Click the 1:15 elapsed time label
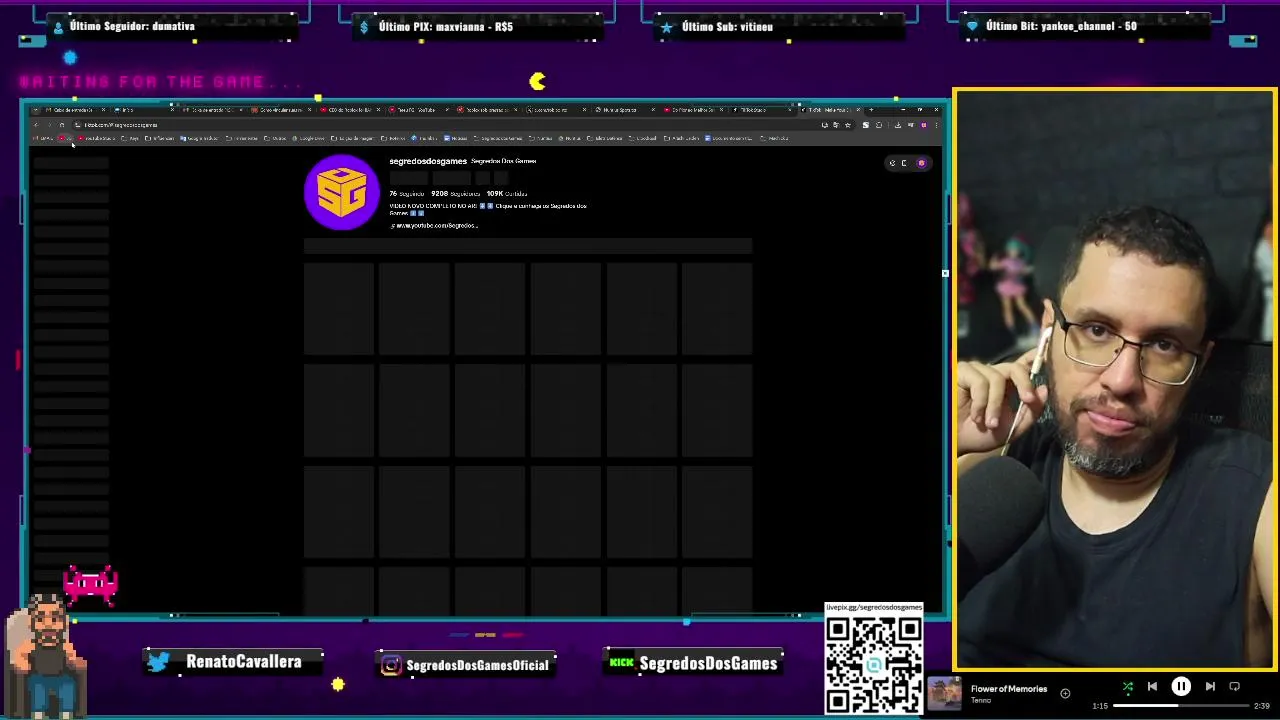The height and width of the screenshot is (720, 1280). [1100, 706]
